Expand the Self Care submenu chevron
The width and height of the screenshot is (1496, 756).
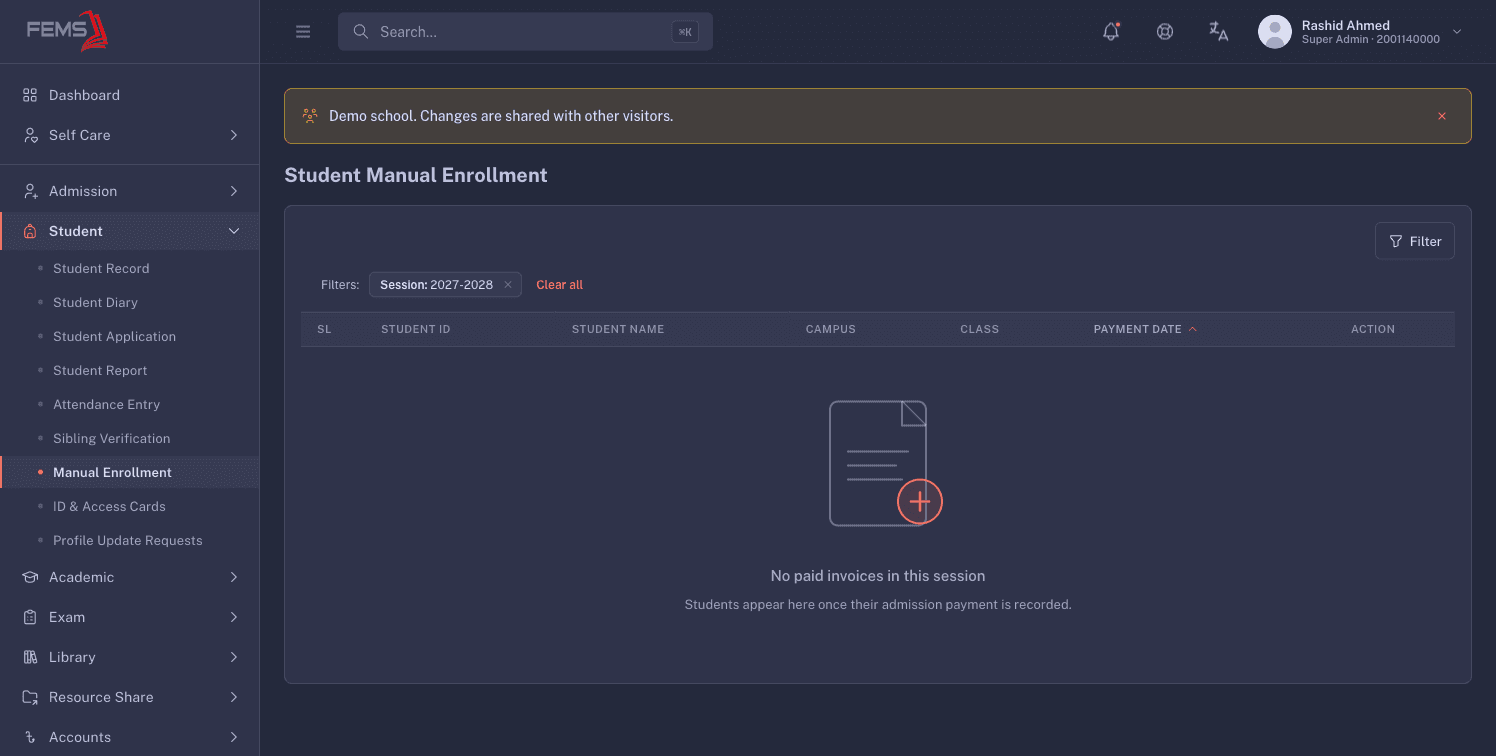pos(234,135)
